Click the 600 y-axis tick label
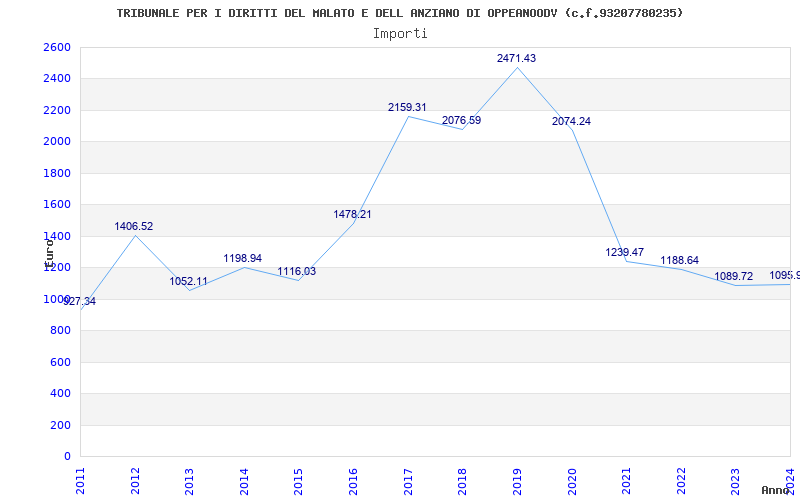 [x=60, y=362]
